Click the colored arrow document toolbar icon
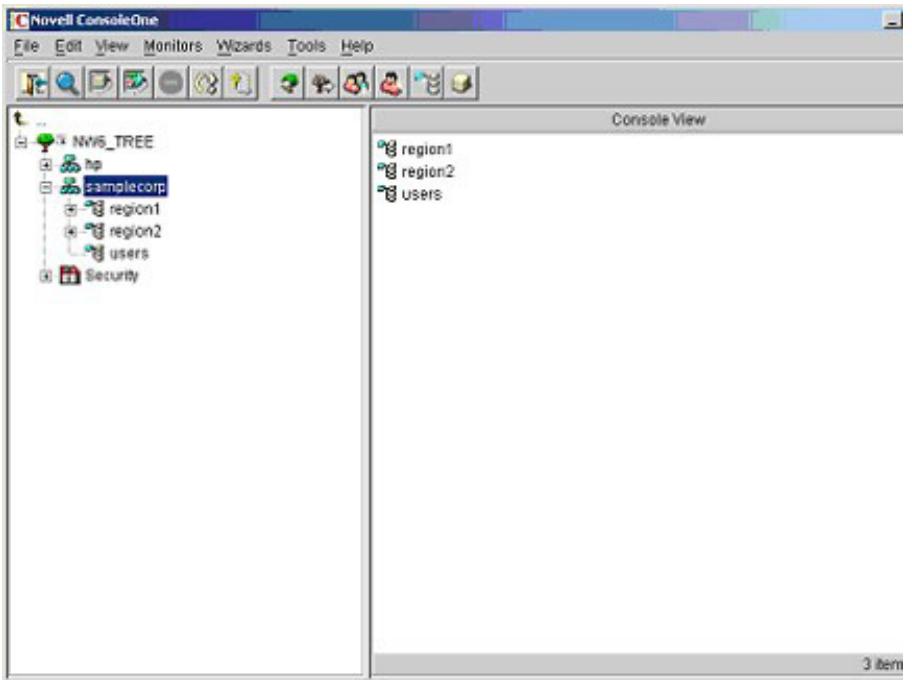This screenshot has width=912, height=681. tap(136, 83)
